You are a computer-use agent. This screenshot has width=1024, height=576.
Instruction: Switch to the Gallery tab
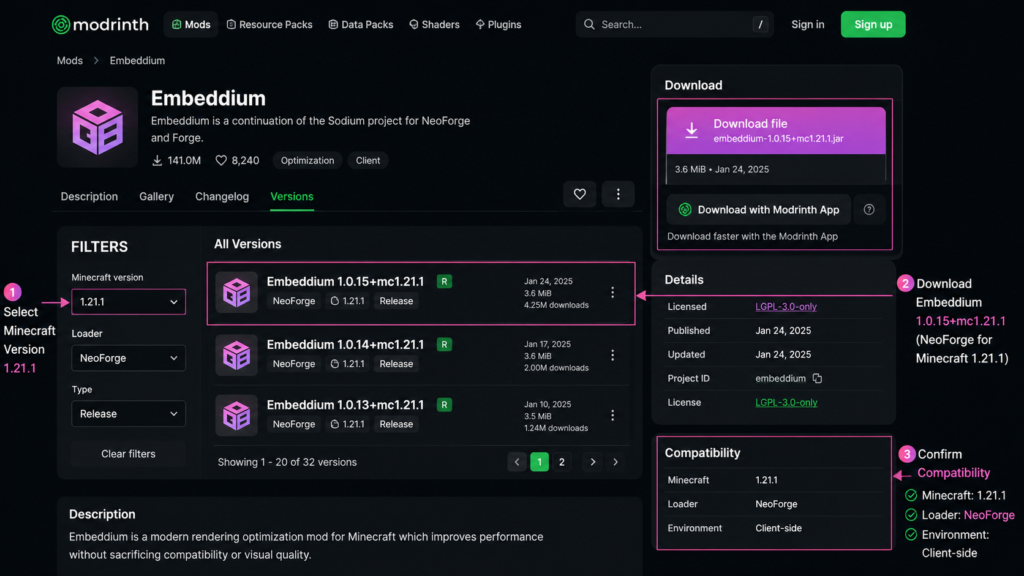(x=157, y=197)
